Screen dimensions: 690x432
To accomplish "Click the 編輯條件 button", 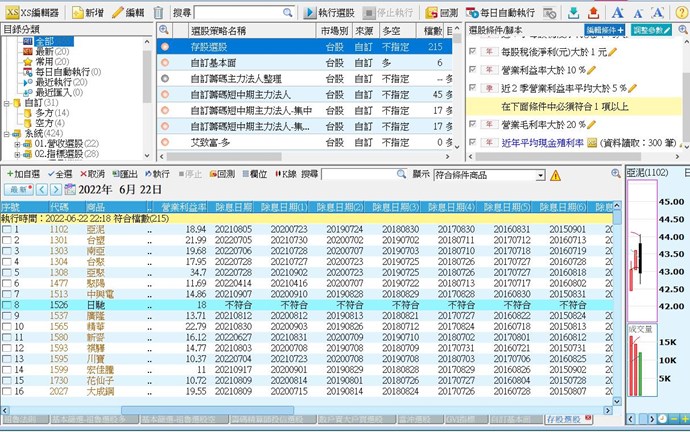I will click(607, 31).
